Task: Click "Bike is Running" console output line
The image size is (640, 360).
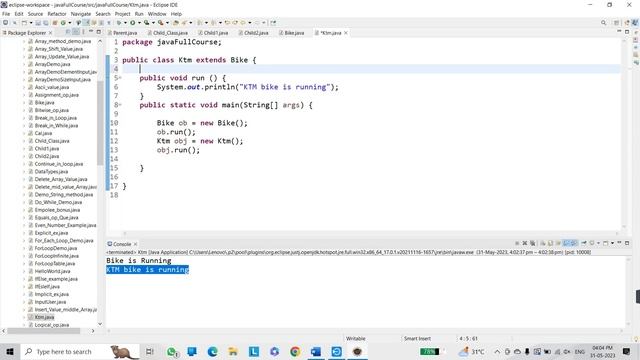Action: [x=139, y=260]
